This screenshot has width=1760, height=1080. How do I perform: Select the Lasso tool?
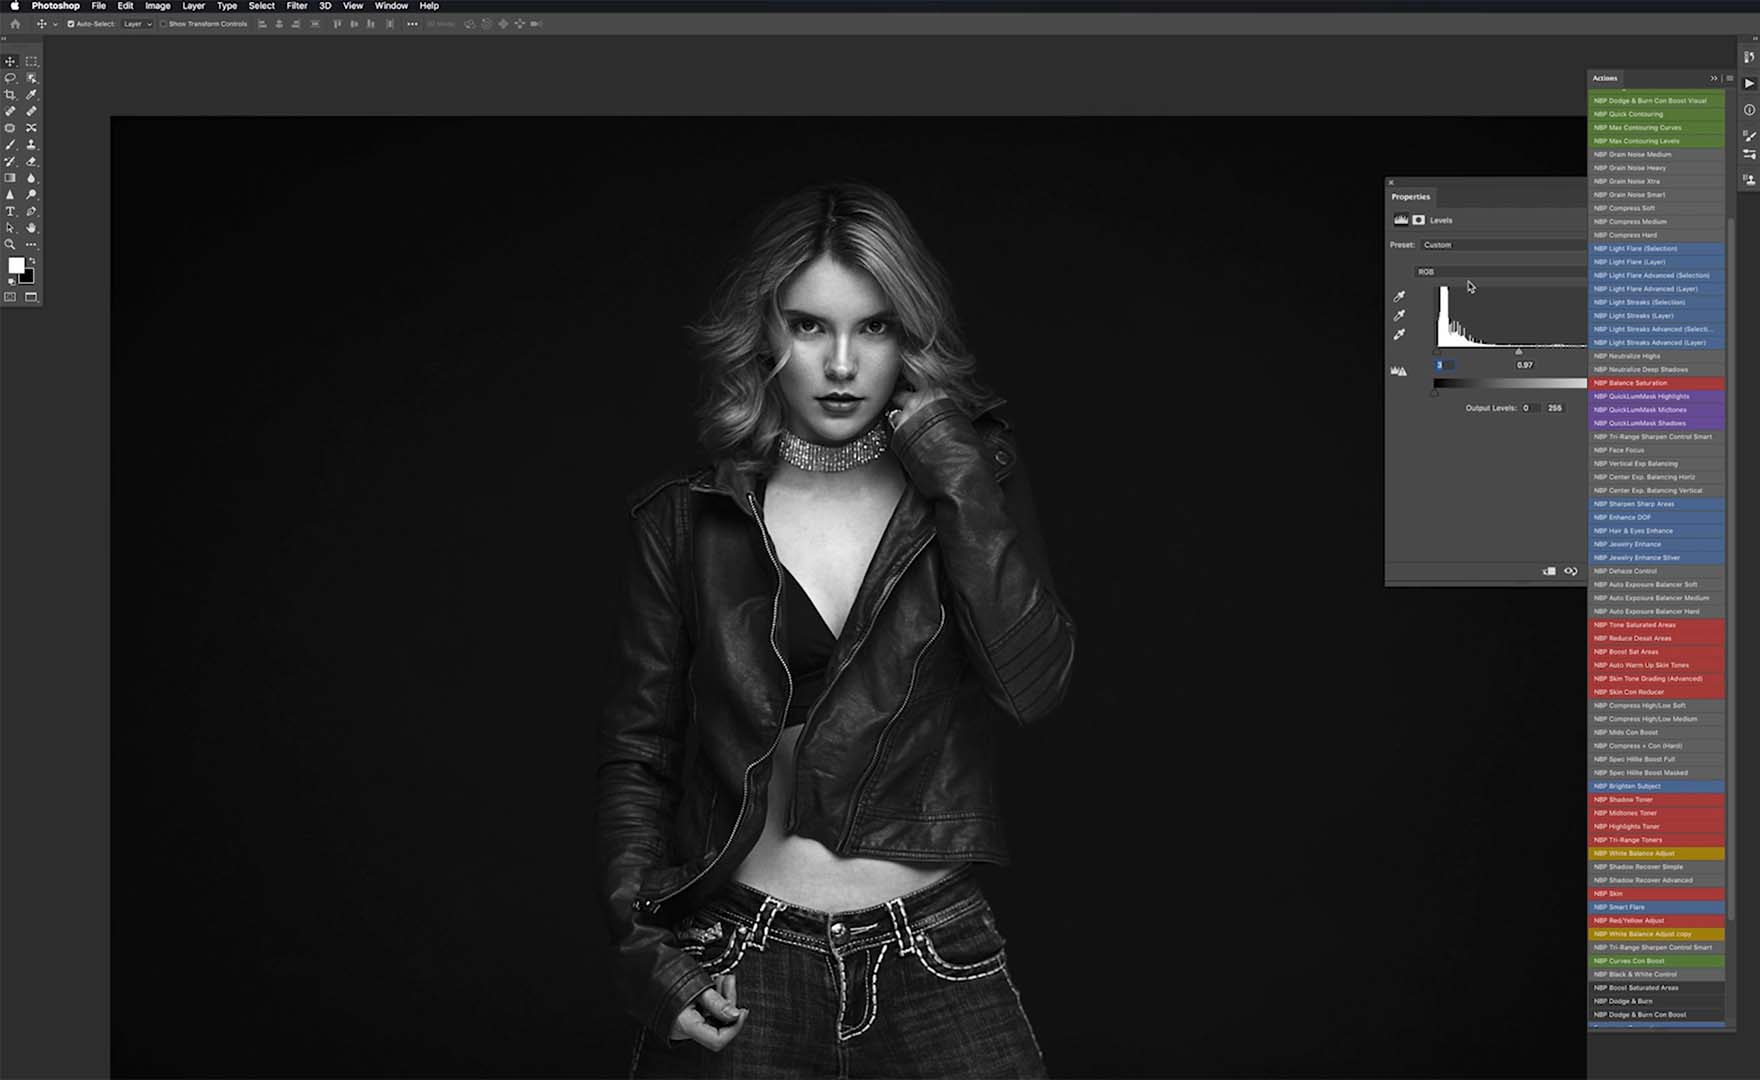point(11,78)
